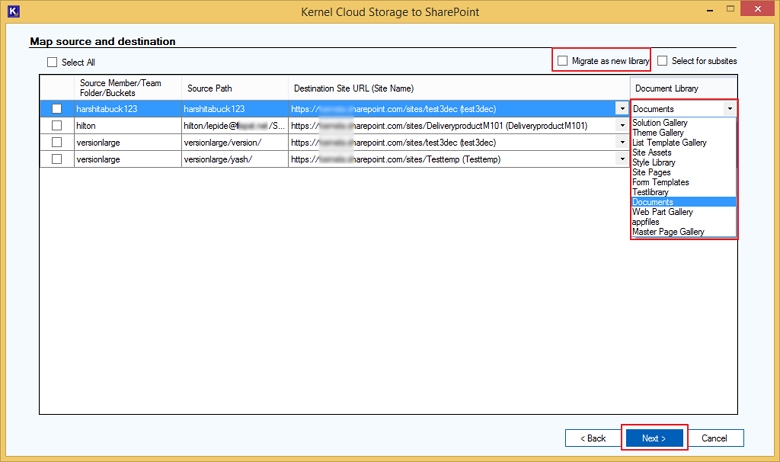Select harshitabuck123 source member cell
780x462 pixels.
128,109
